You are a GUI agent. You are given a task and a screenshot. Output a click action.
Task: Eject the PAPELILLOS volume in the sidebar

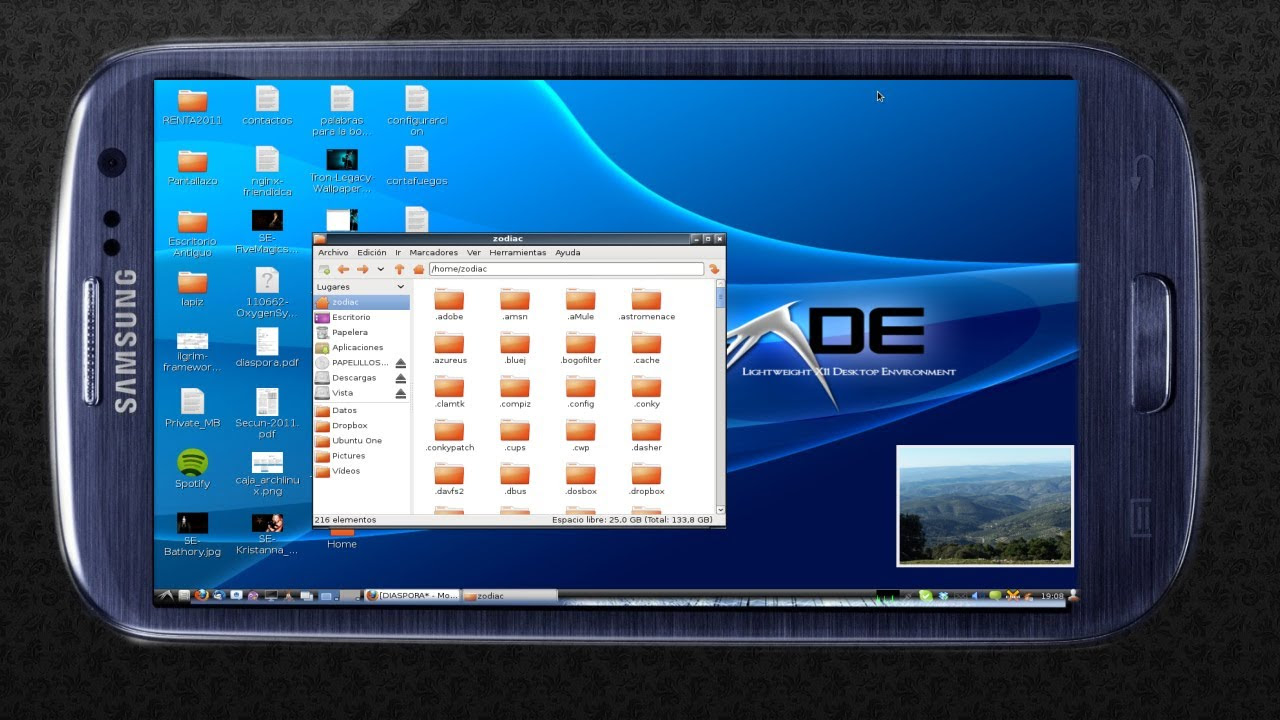tap(400, 362)
